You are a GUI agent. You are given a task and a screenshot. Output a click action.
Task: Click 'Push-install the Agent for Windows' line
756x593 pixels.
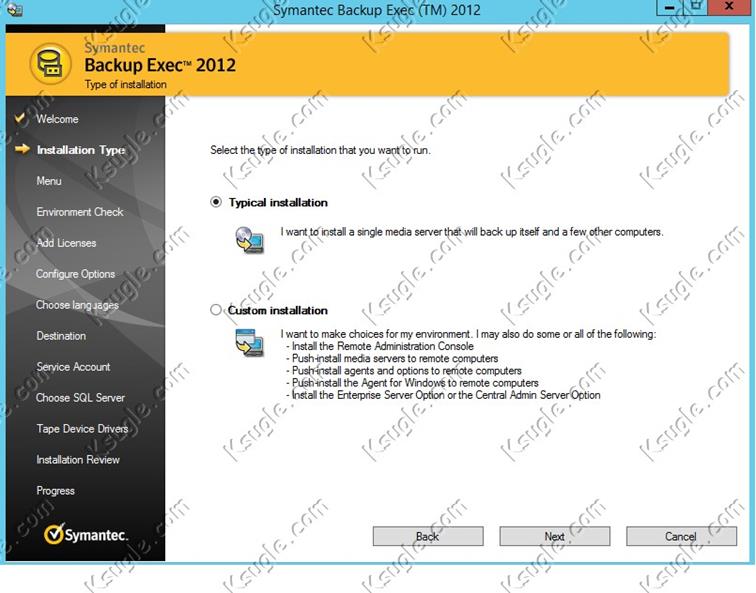412,383
